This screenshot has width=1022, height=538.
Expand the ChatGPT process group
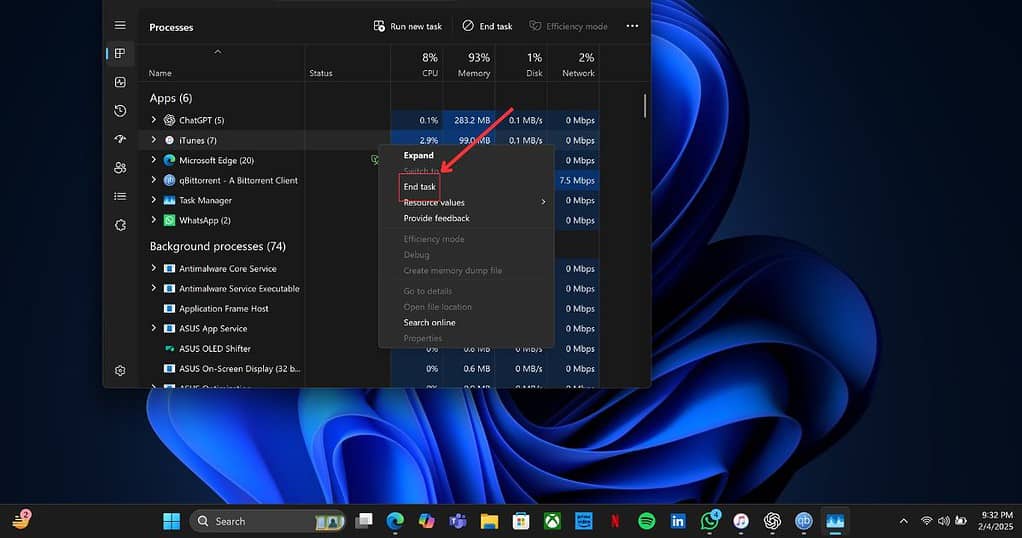[x=154, y=120]
